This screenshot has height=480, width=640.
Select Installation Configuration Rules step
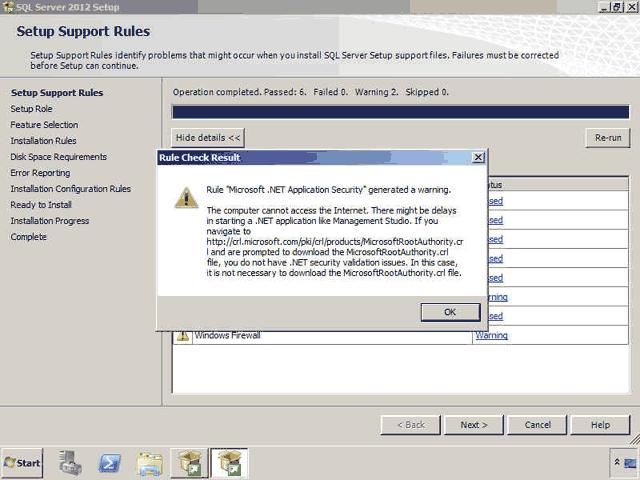(71, 189)
